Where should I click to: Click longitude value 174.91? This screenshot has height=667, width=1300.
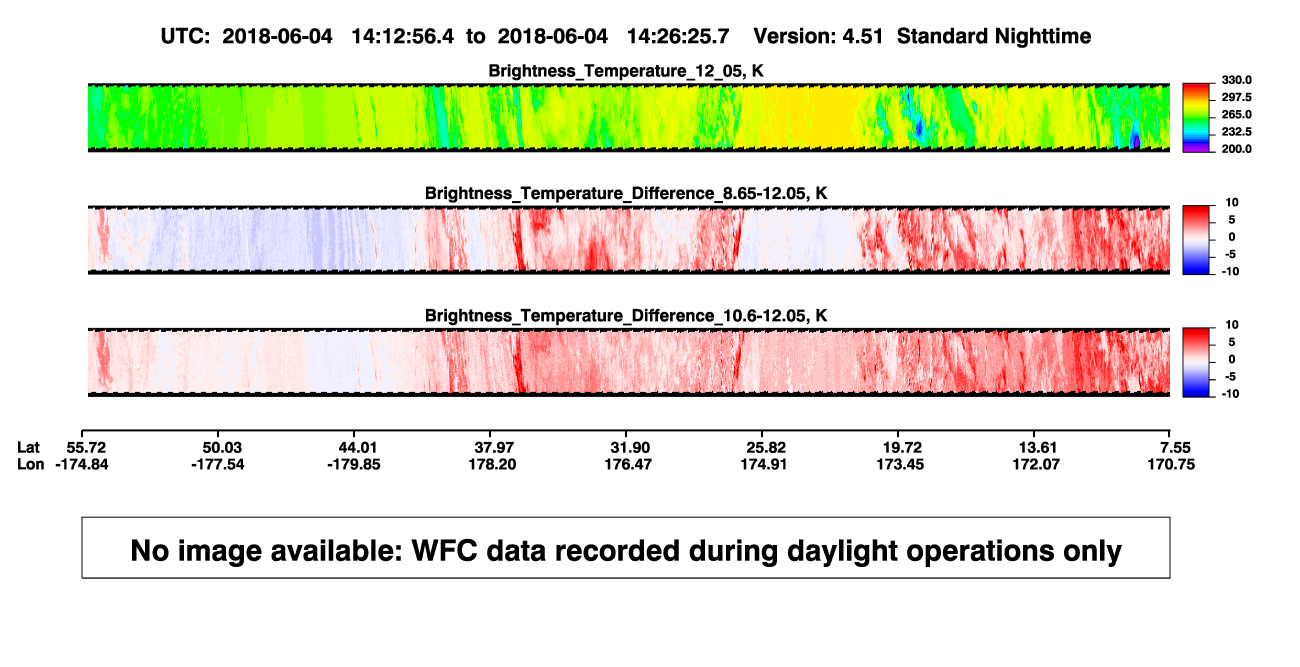coord(765,464)
